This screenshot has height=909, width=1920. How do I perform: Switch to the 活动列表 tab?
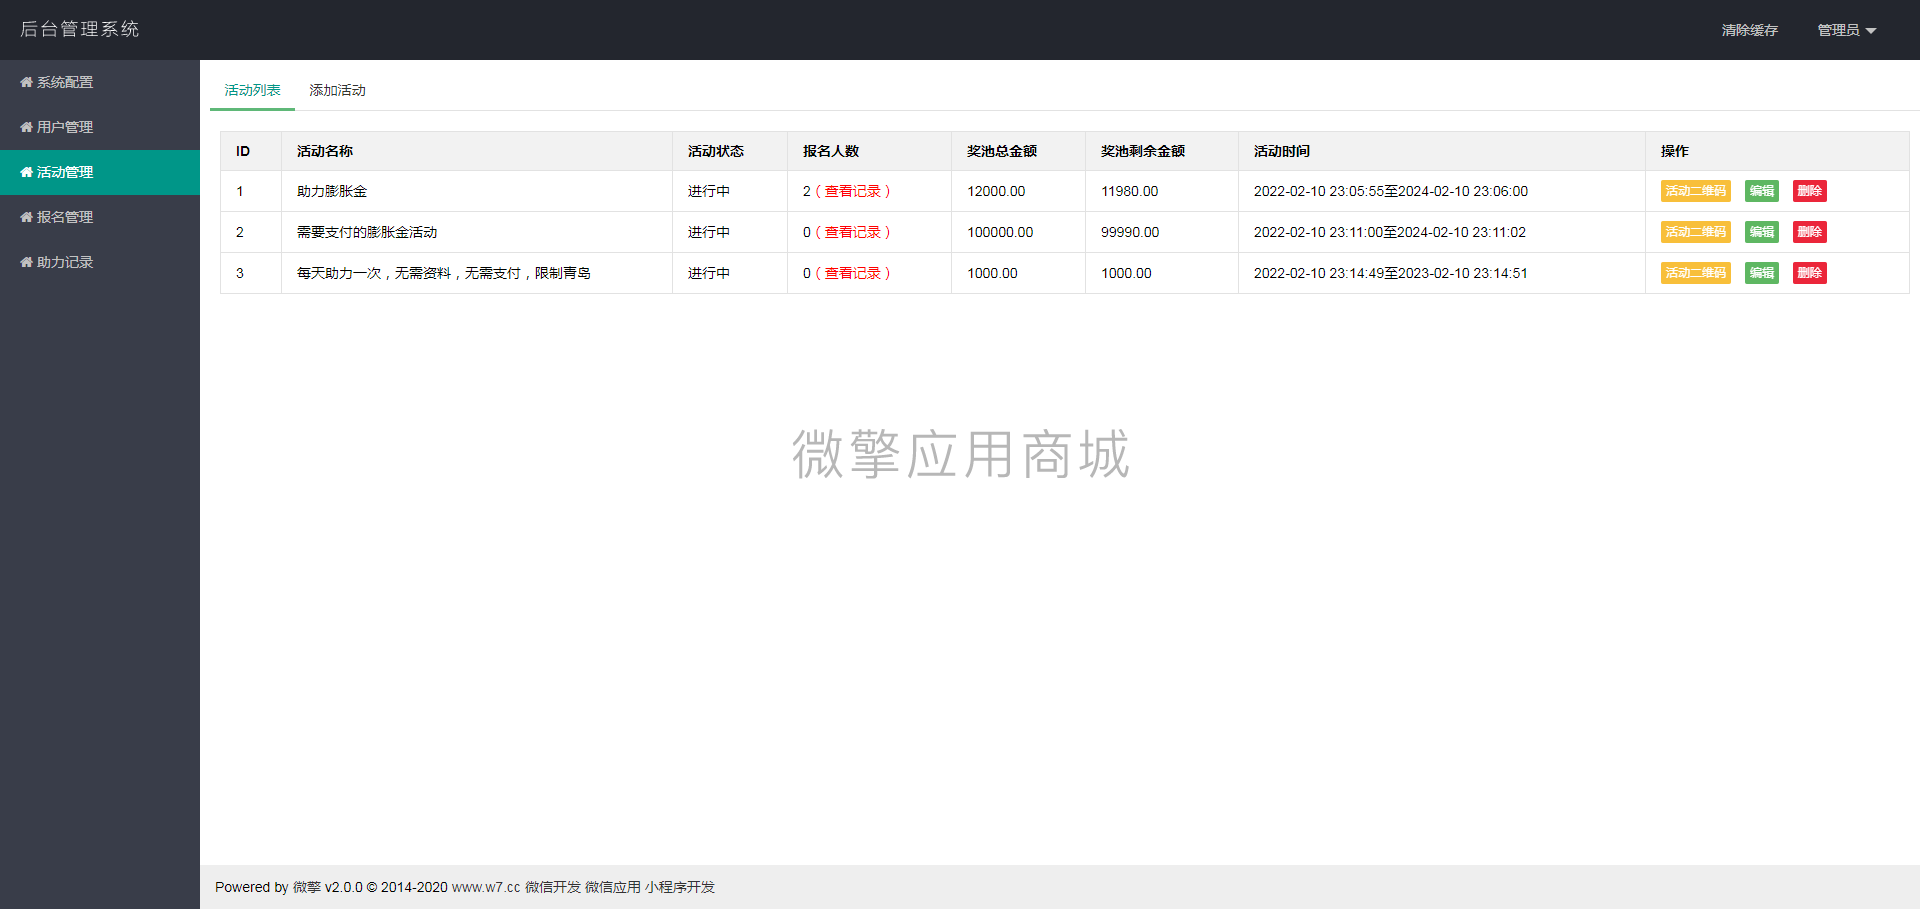252,90
